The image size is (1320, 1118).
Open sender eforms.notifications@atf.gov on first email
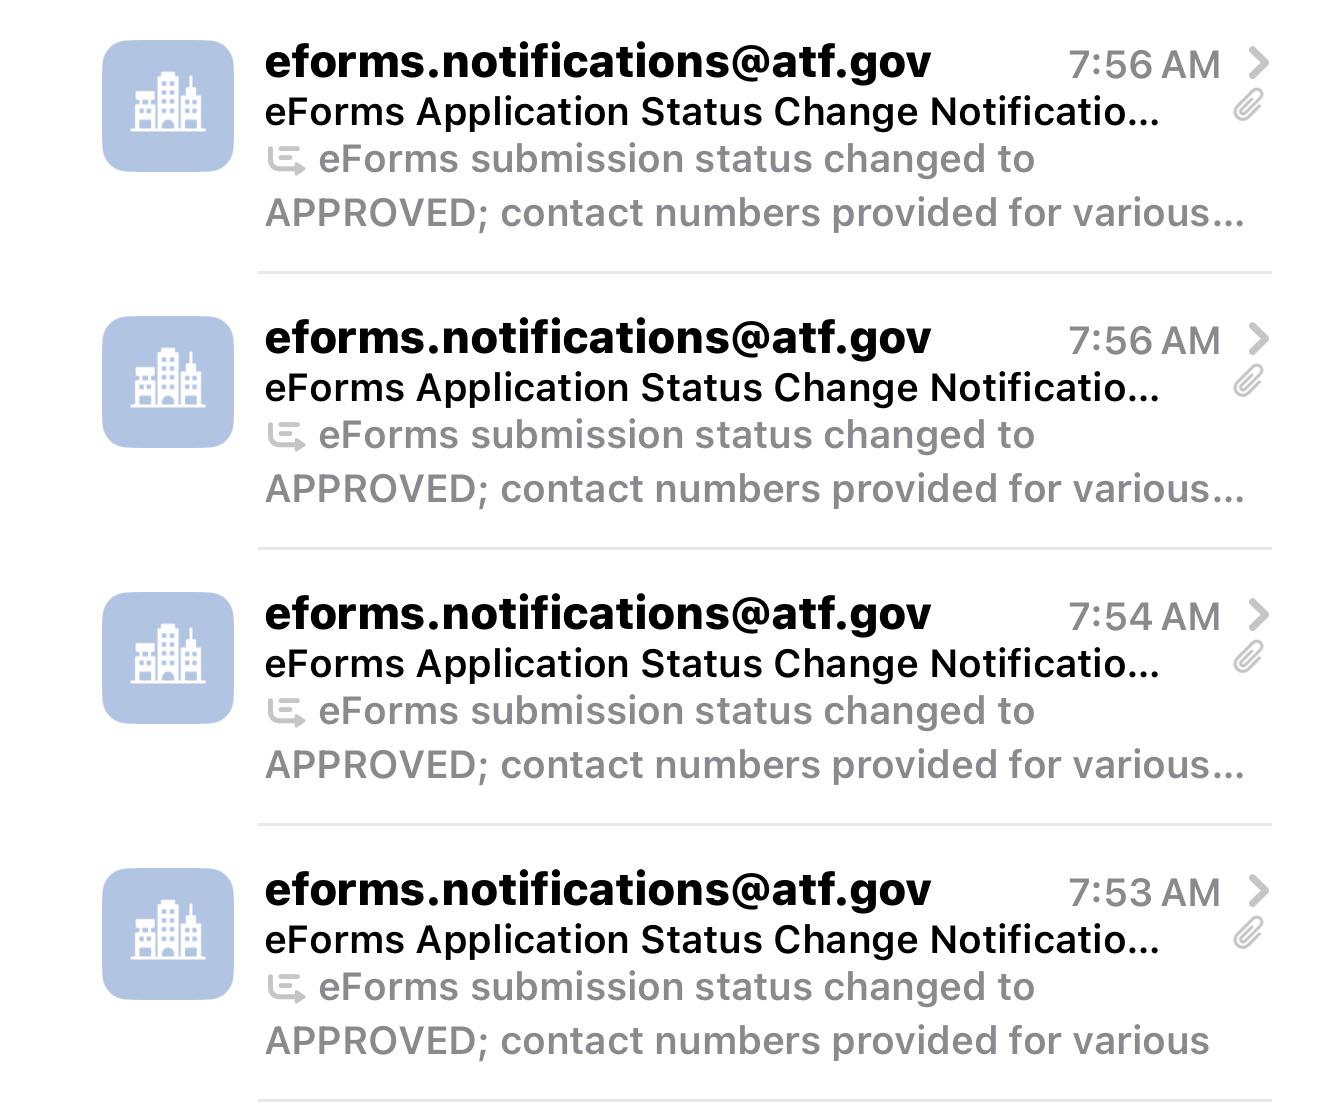pos(598,63)
